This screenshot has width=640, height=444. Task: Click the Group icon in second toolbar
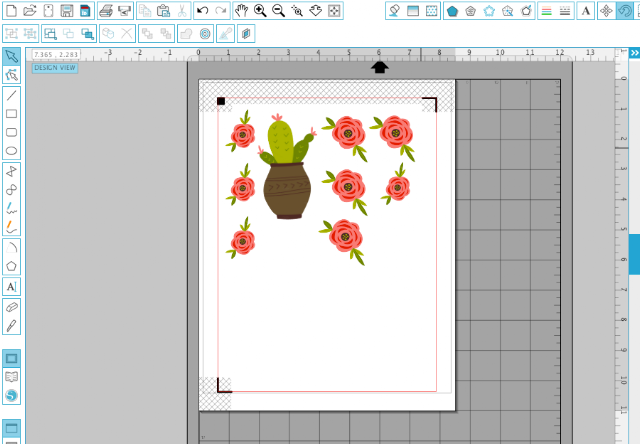click(11, 33)
